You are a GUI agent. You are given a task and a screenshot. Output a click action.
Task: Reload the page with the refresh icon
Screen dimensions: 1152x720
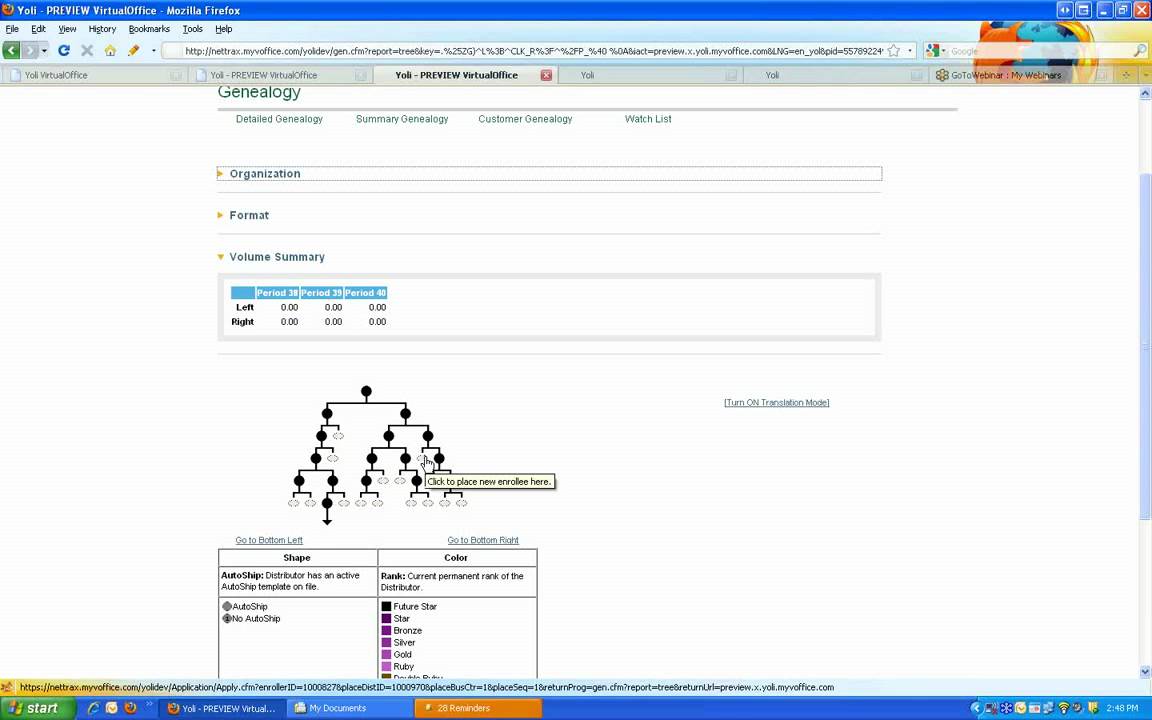pos(64,51)
